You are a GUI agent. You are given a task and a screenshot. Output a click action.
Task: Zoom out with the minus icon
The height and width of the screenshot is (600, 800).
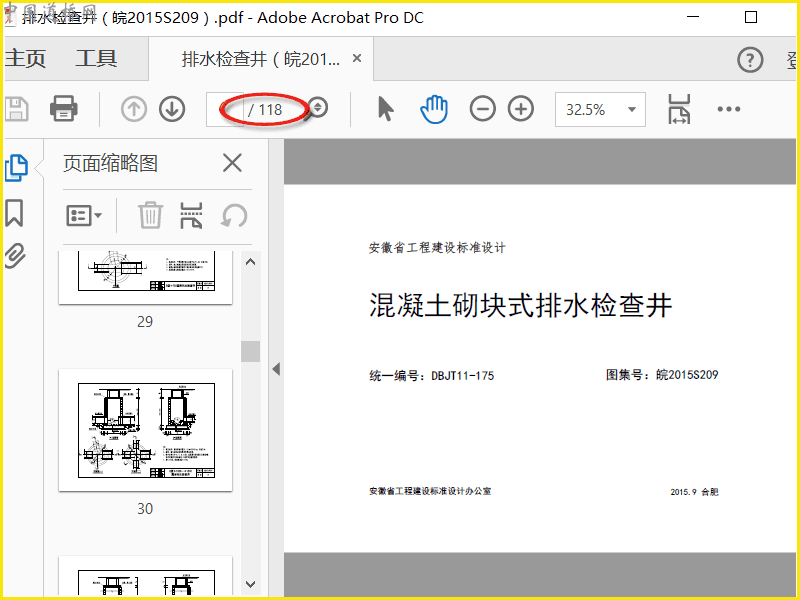click(x=483, y=109)
